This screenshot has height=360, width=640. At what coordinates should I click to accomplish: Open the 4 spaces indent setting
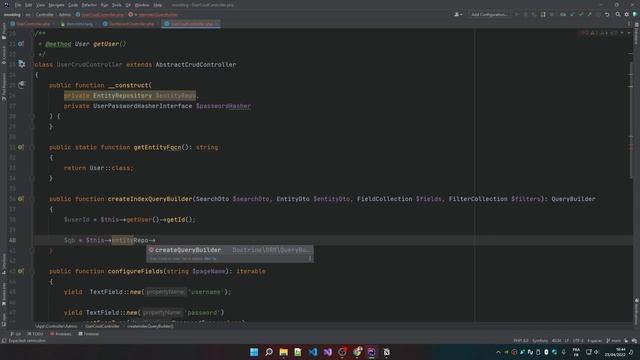(595, 341)
